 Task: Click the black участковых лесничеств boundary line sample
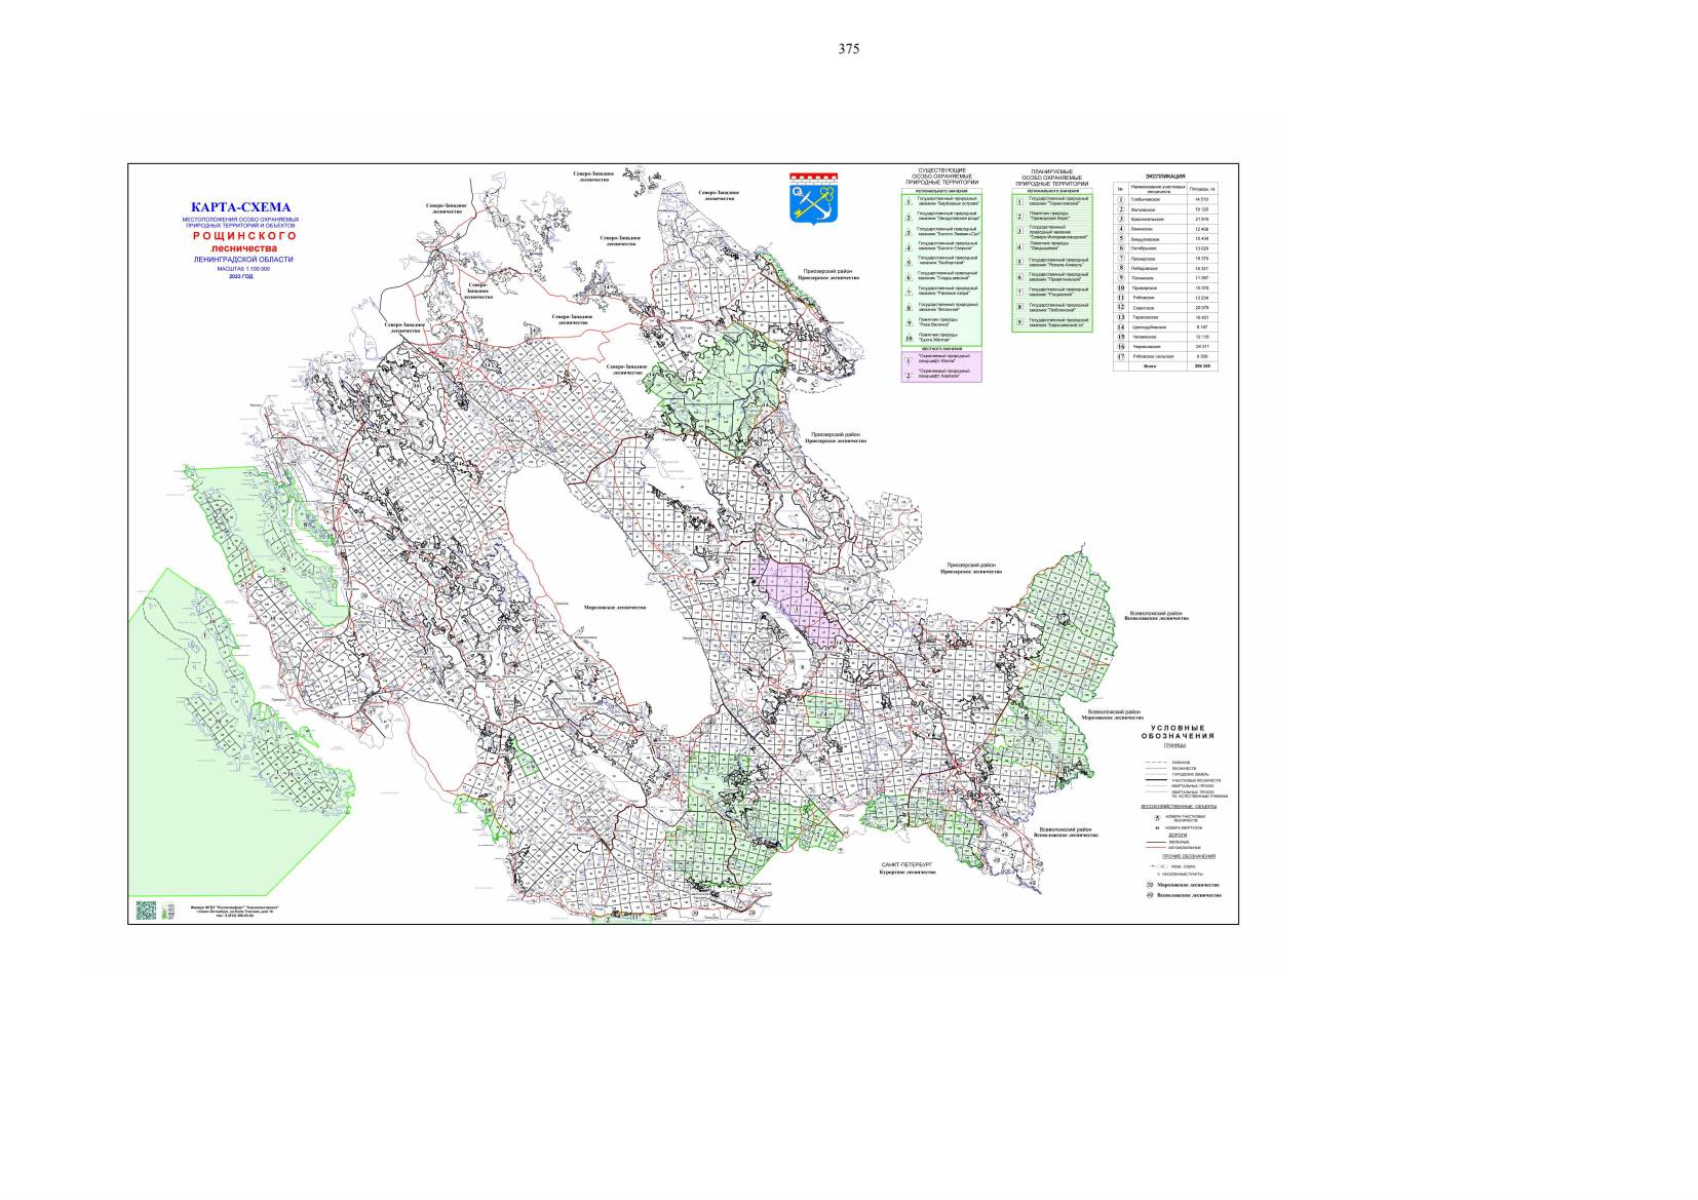[x=1155, y=780]
